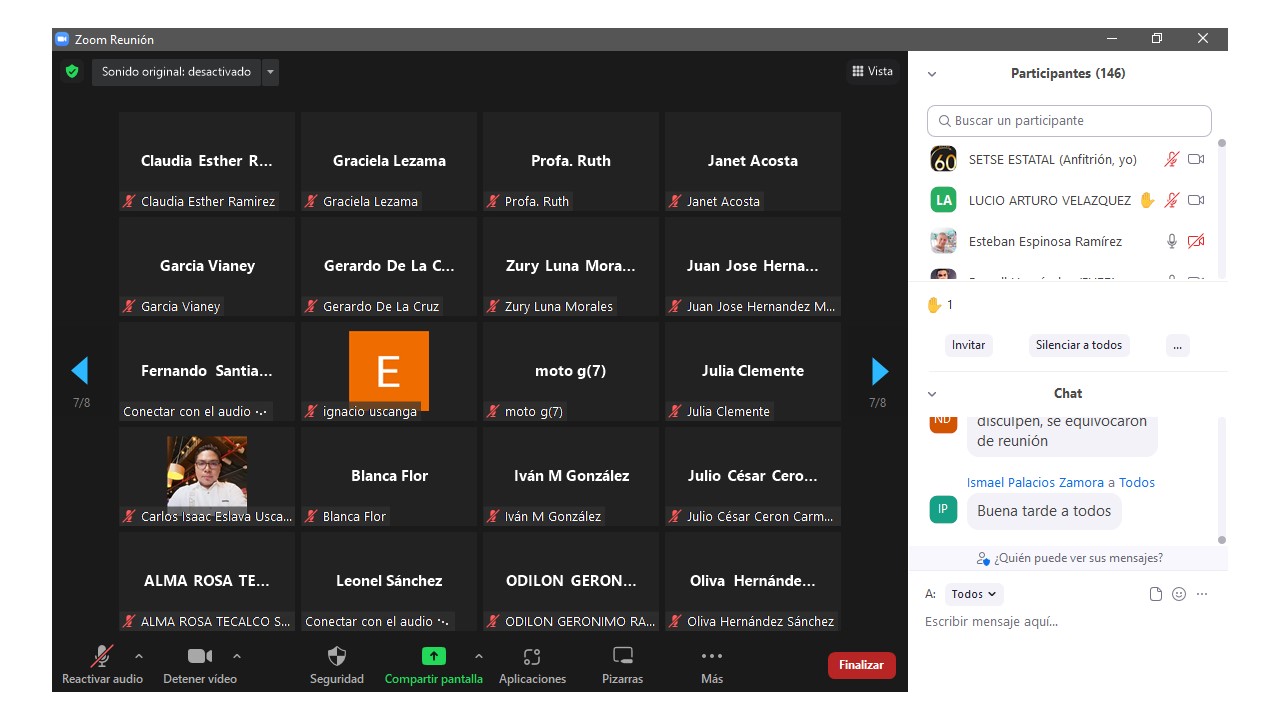The height and width of the screenshot is (720, 1280).
Task: Click the raised hand count indicator
Action: pyautogui.click(x=940, y=305)
